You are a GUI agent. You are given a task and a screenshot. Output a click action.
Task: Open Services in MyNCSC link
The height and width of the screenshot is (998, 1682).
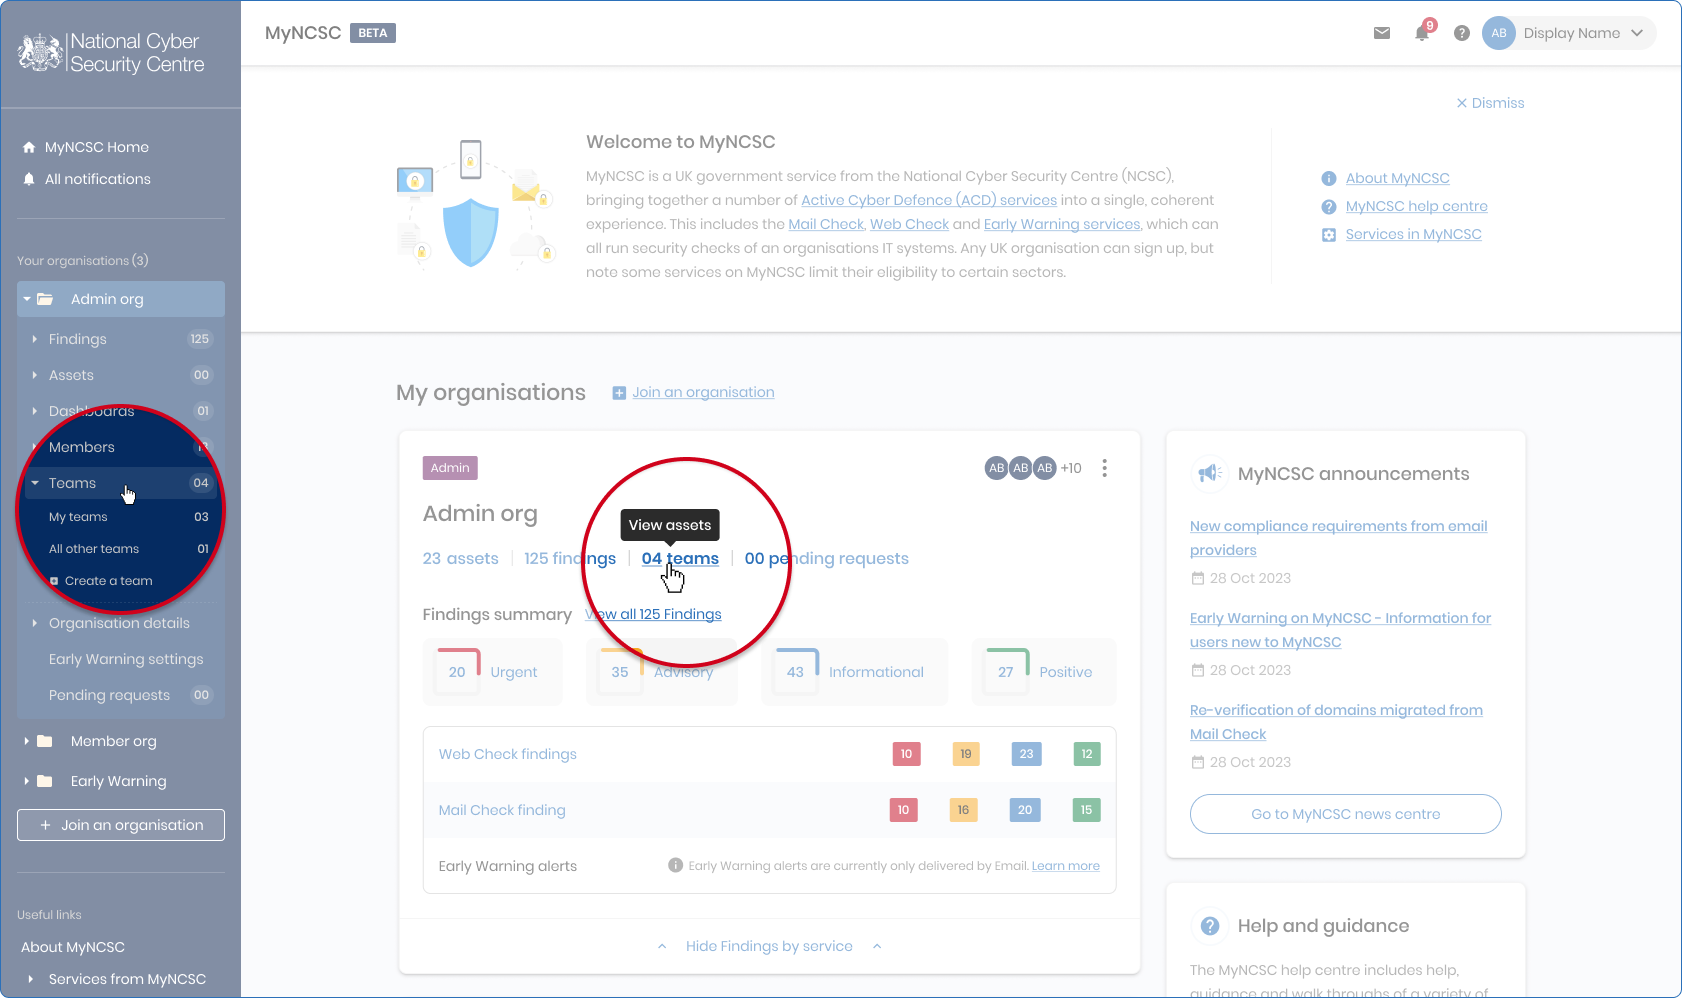coord(1413,234)
